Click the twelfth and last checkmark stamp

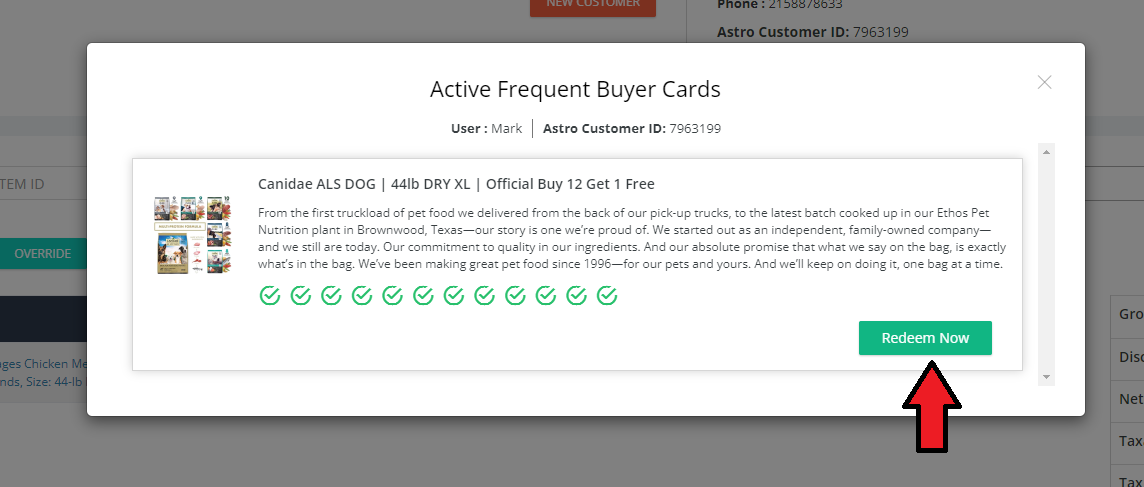607,295
